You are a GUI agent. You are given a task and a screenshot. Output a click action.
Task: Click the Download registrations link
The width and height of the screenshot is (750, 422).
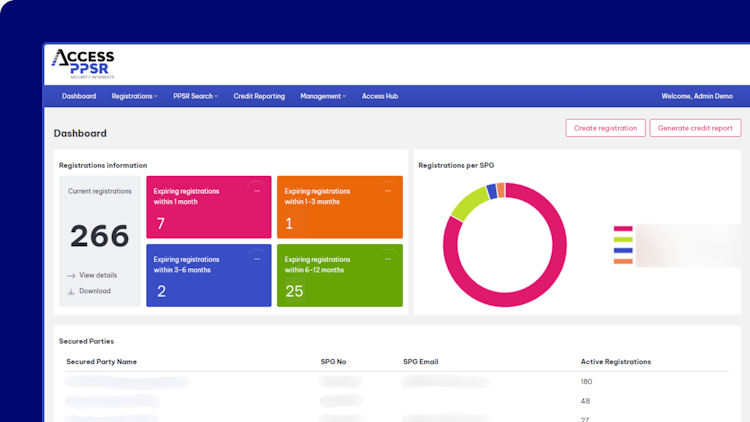click(x=95, y=291)
